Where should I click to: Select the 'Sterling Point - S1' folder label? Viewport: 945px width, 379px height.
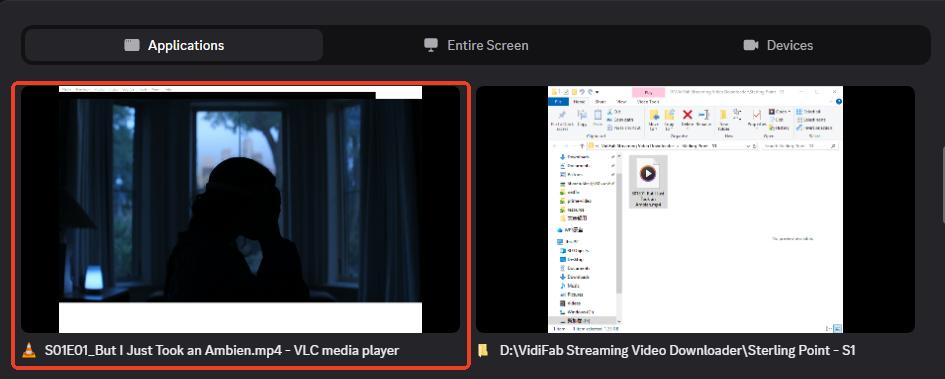[678, 350]
